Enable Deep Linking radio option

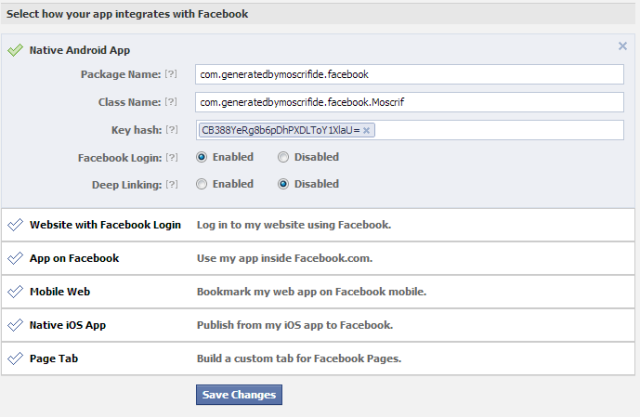click(202, 184)
